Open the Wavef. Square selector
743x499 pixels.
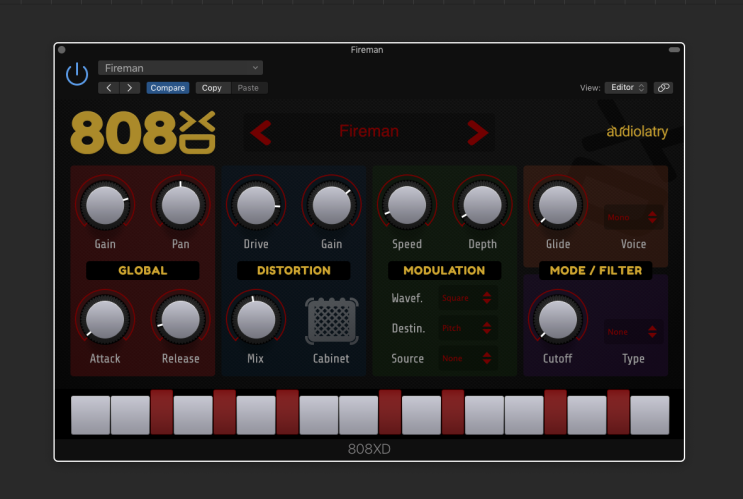click(468, 298)
